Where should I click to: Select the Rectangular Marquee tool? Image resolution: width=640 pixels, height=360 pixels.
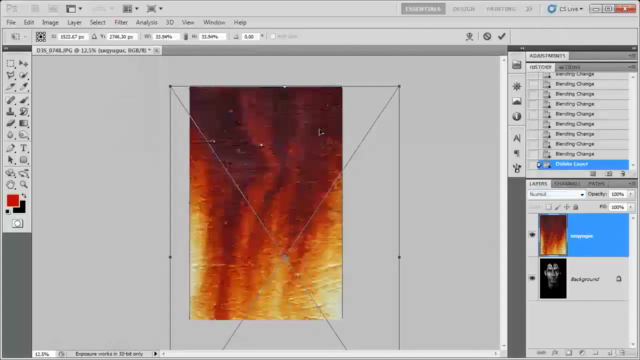pos(11,64)
